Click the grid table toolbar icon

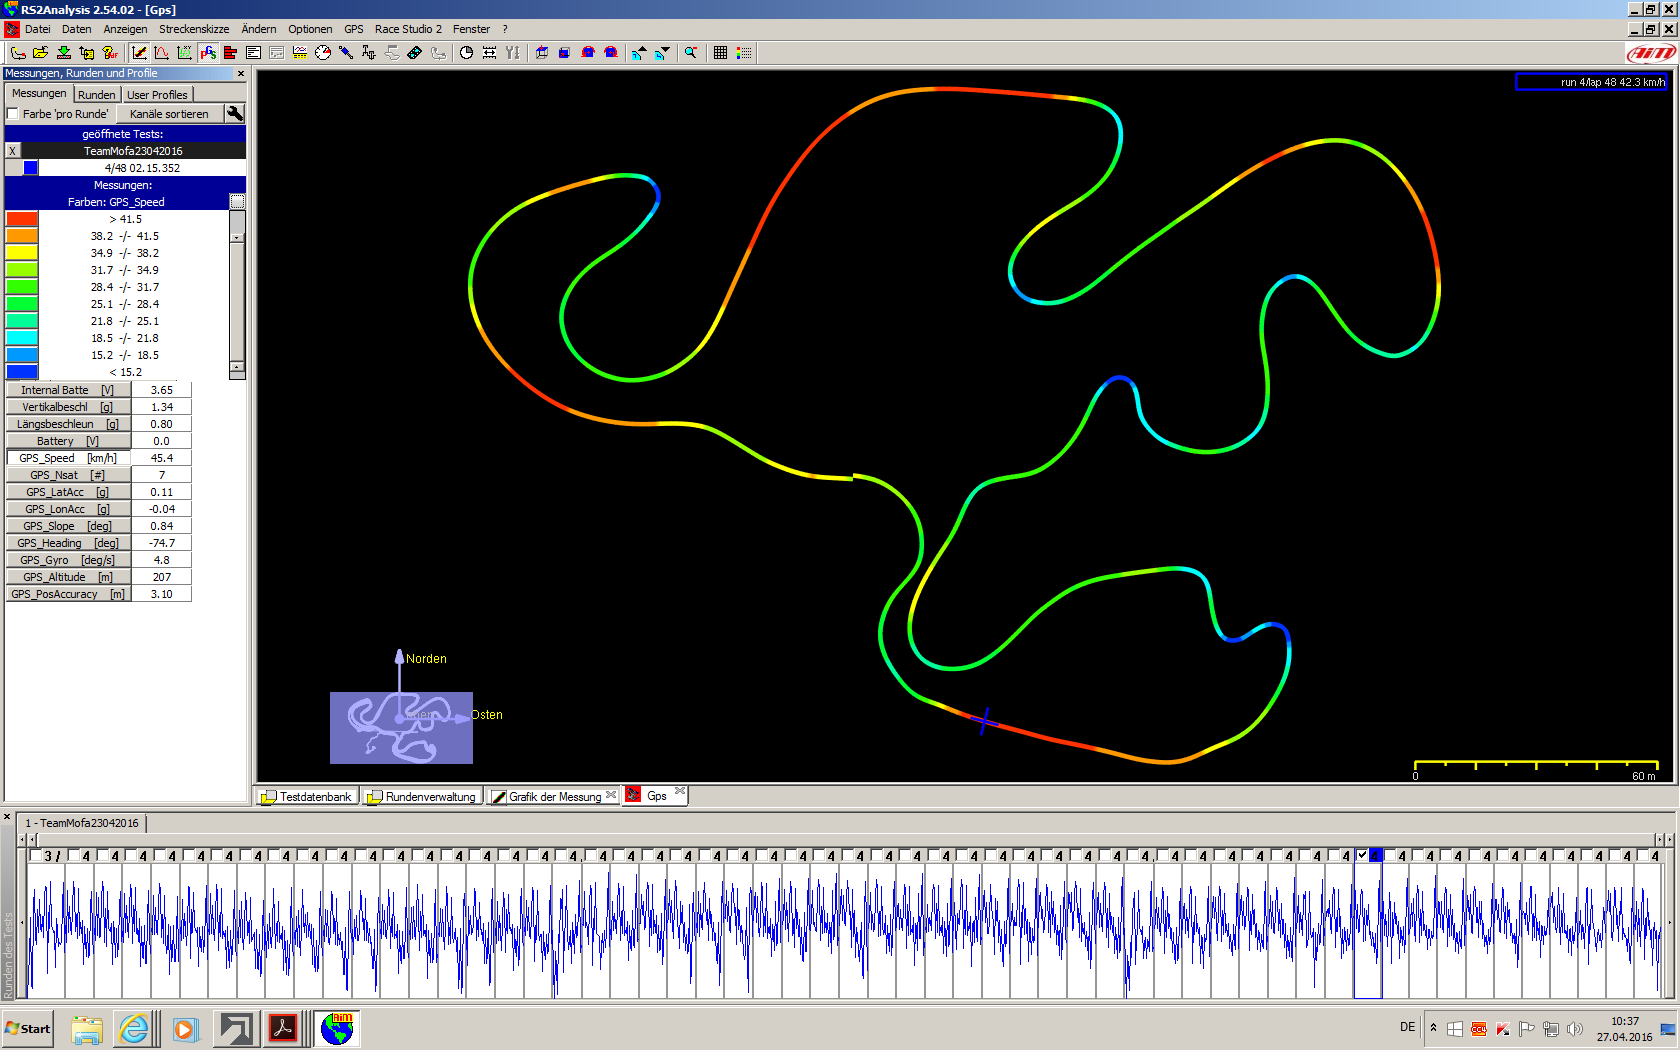[x=720, y=53]
